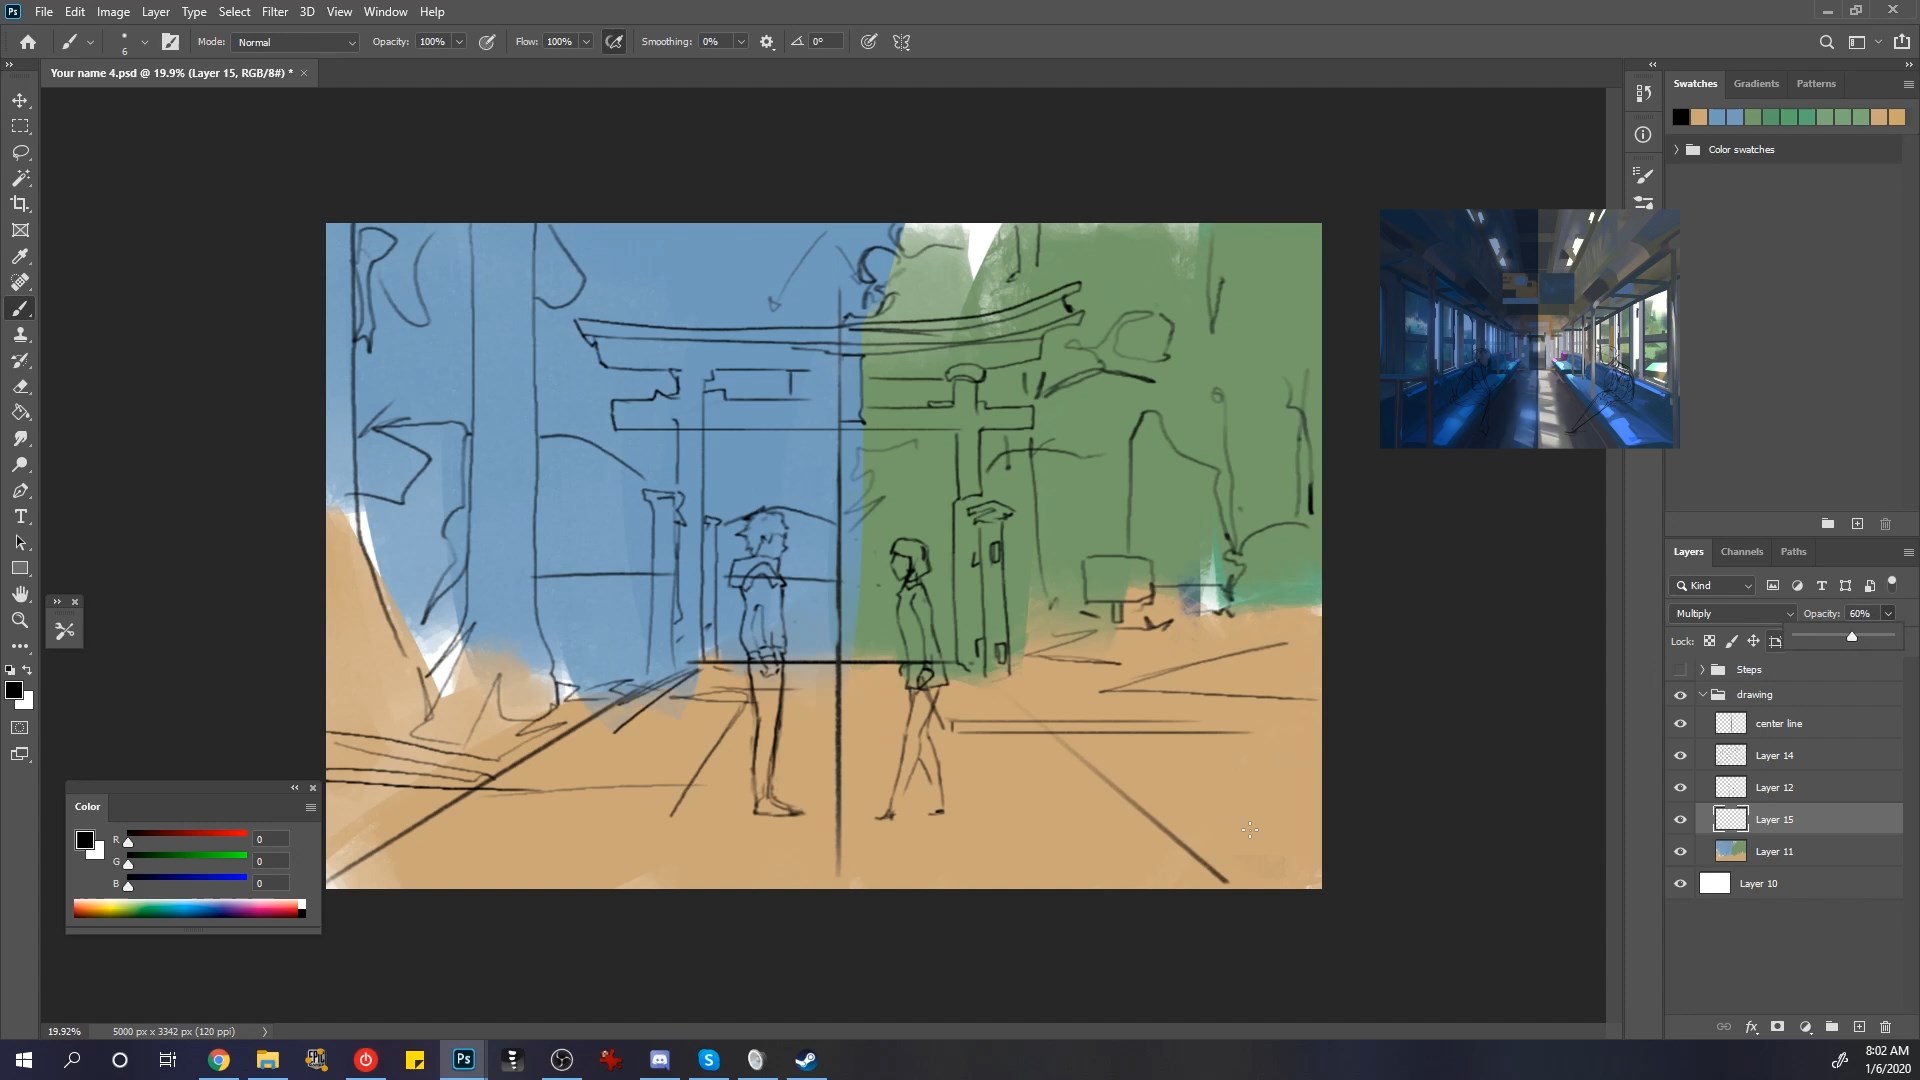Open the History panel icon

[x=1643, y=93]
